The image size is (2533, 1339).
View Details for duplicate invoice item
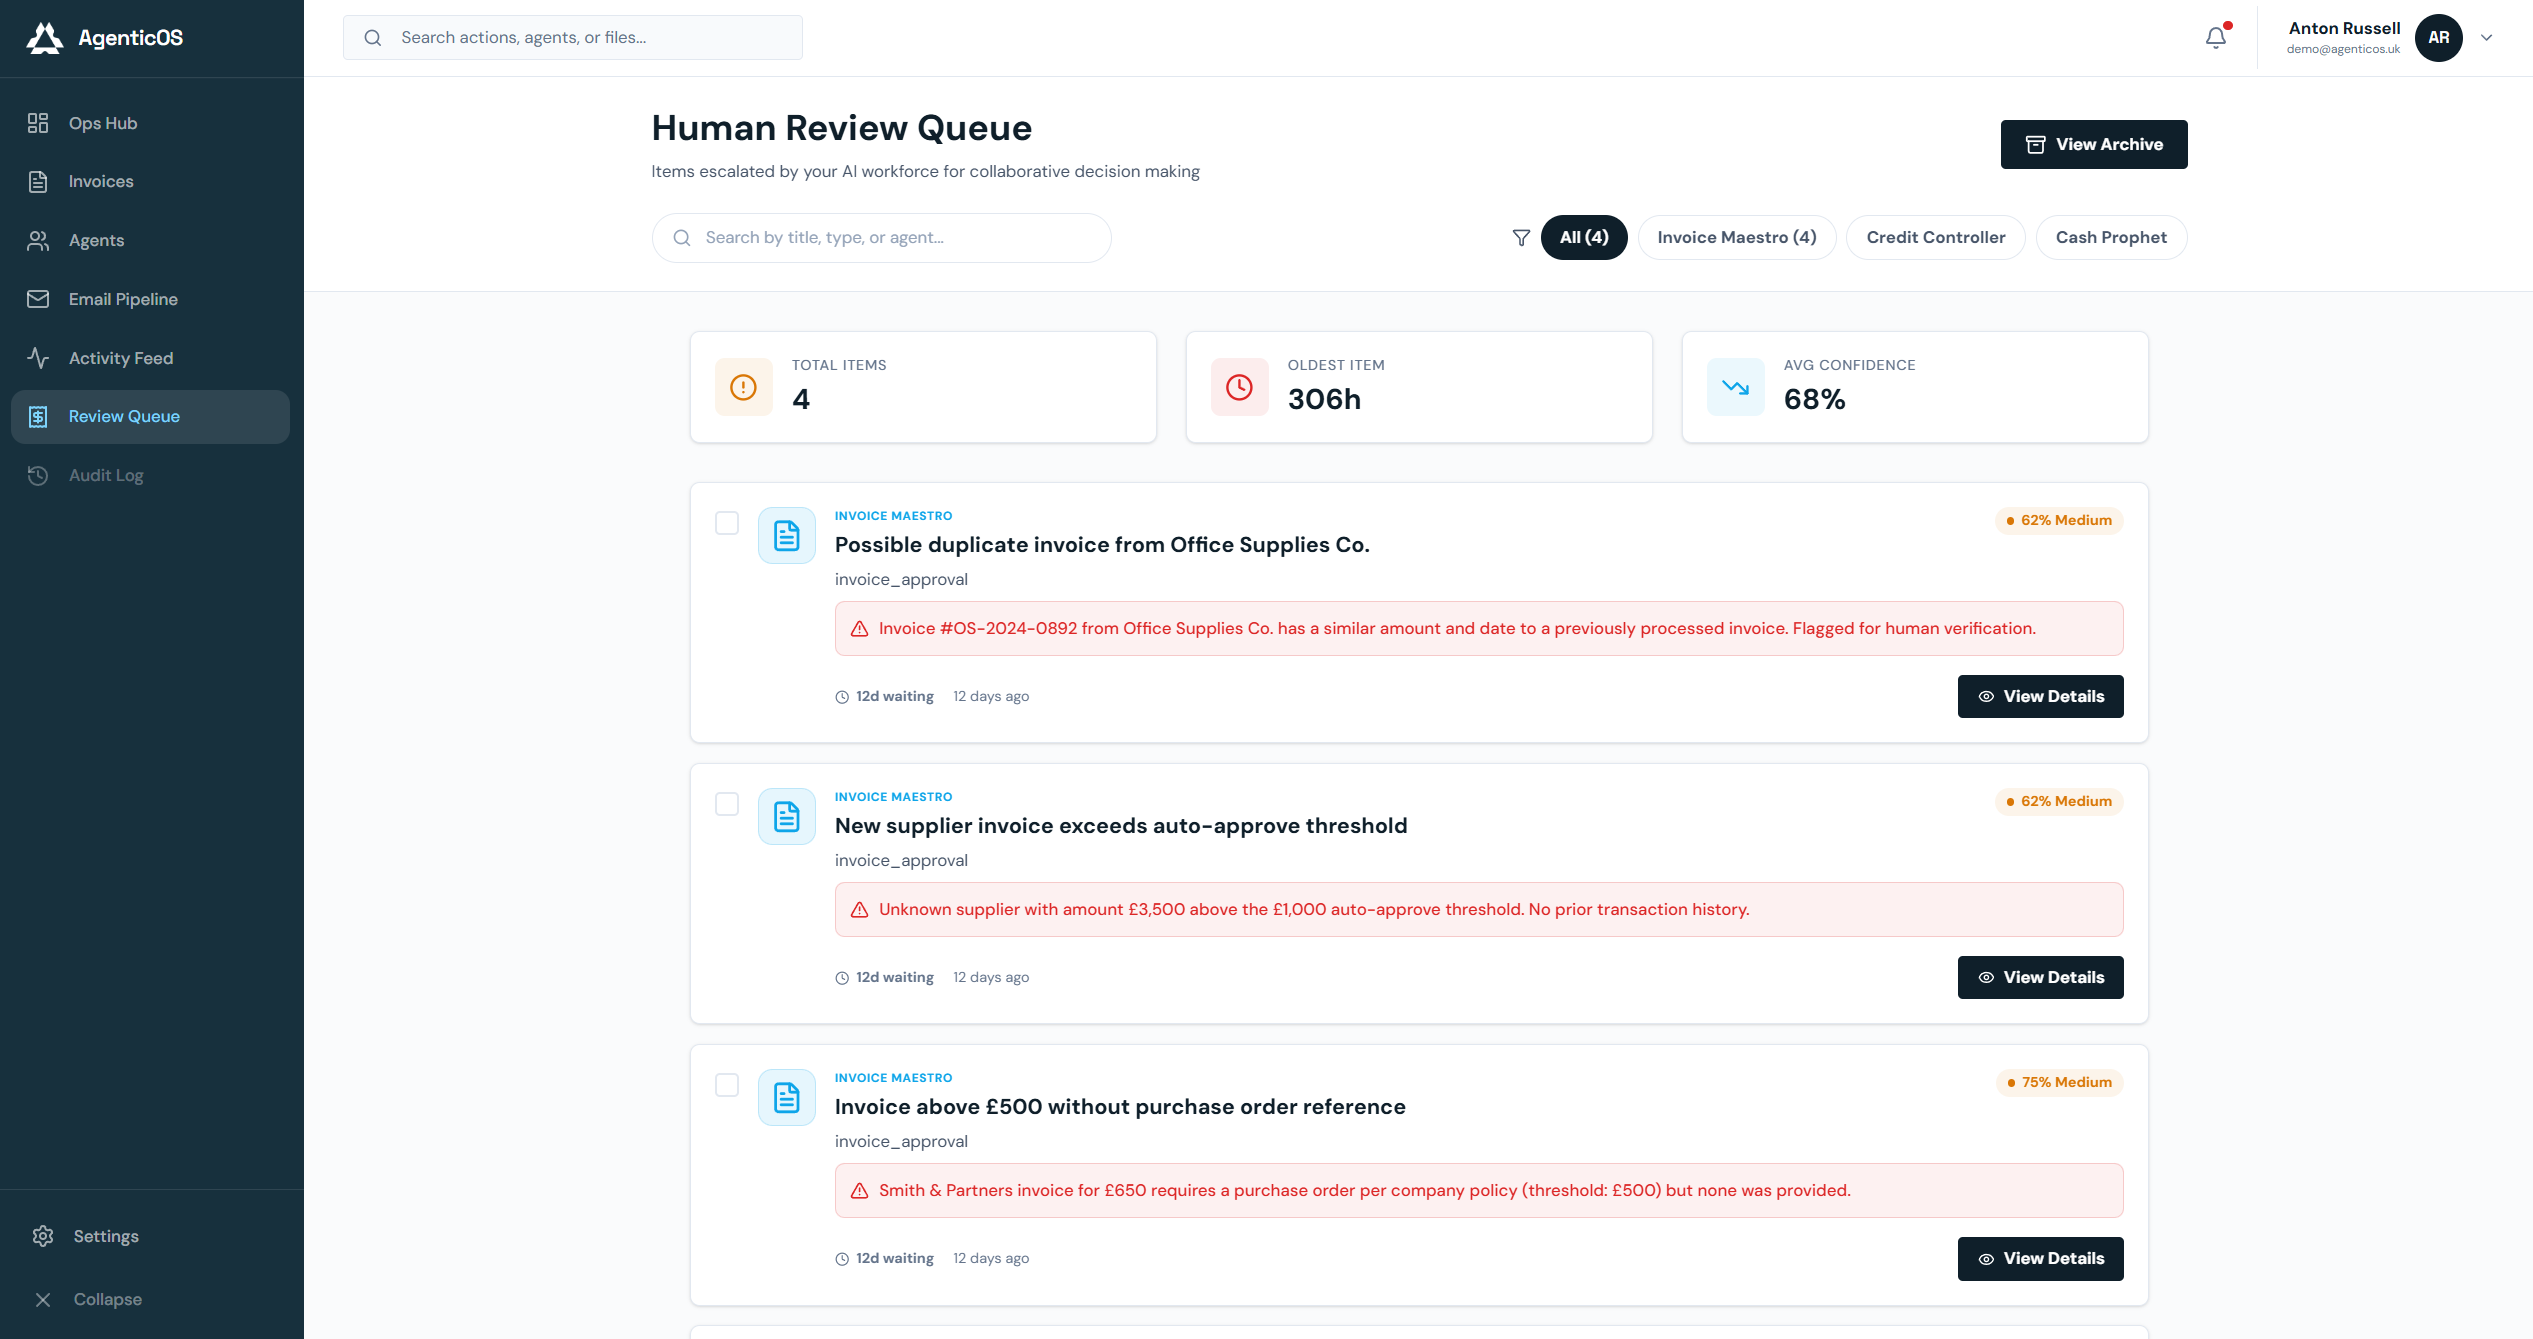[2040, 697]
